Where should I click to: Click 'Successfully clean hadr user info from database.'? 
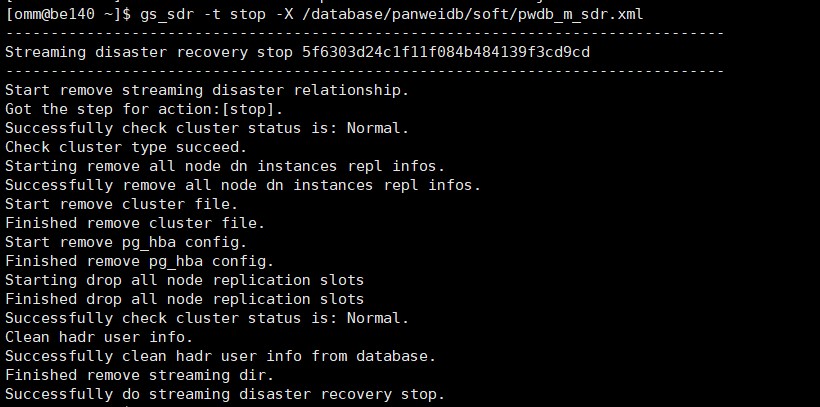tap(221, 356)
